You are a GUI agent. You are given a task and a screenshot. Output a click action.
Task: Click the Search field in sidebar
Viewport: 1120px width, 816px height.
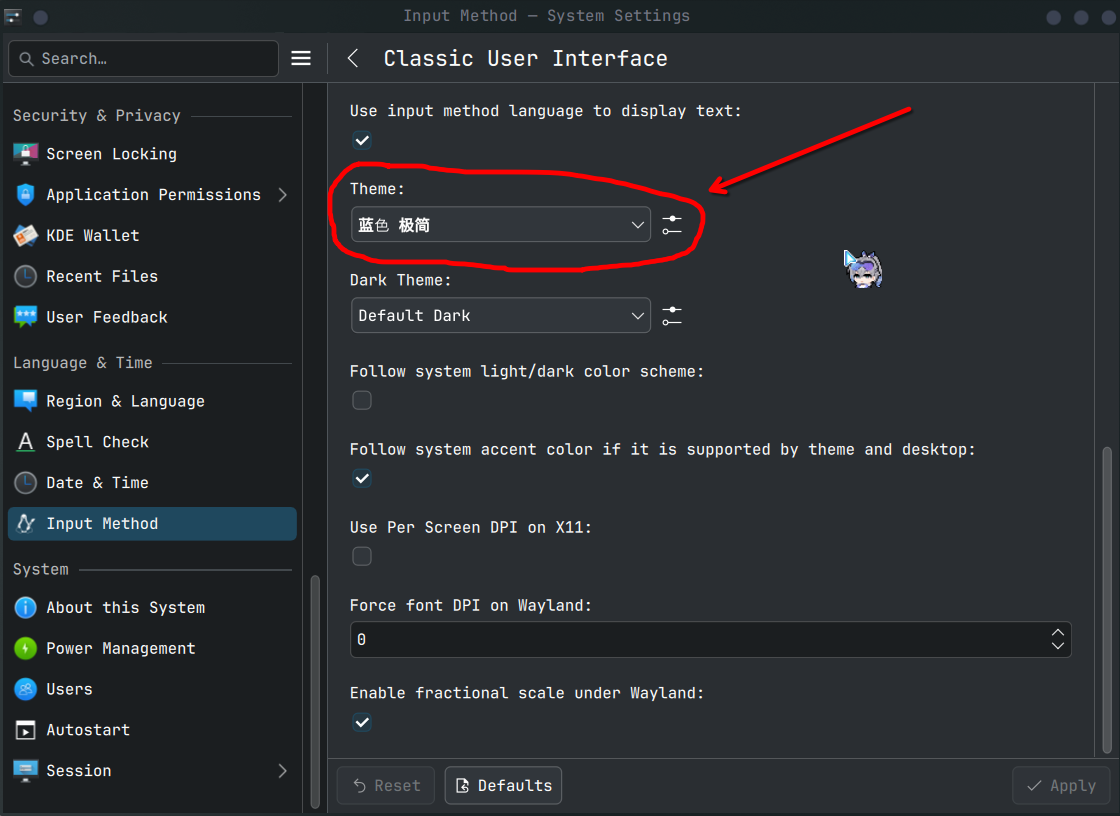point(150,59)
